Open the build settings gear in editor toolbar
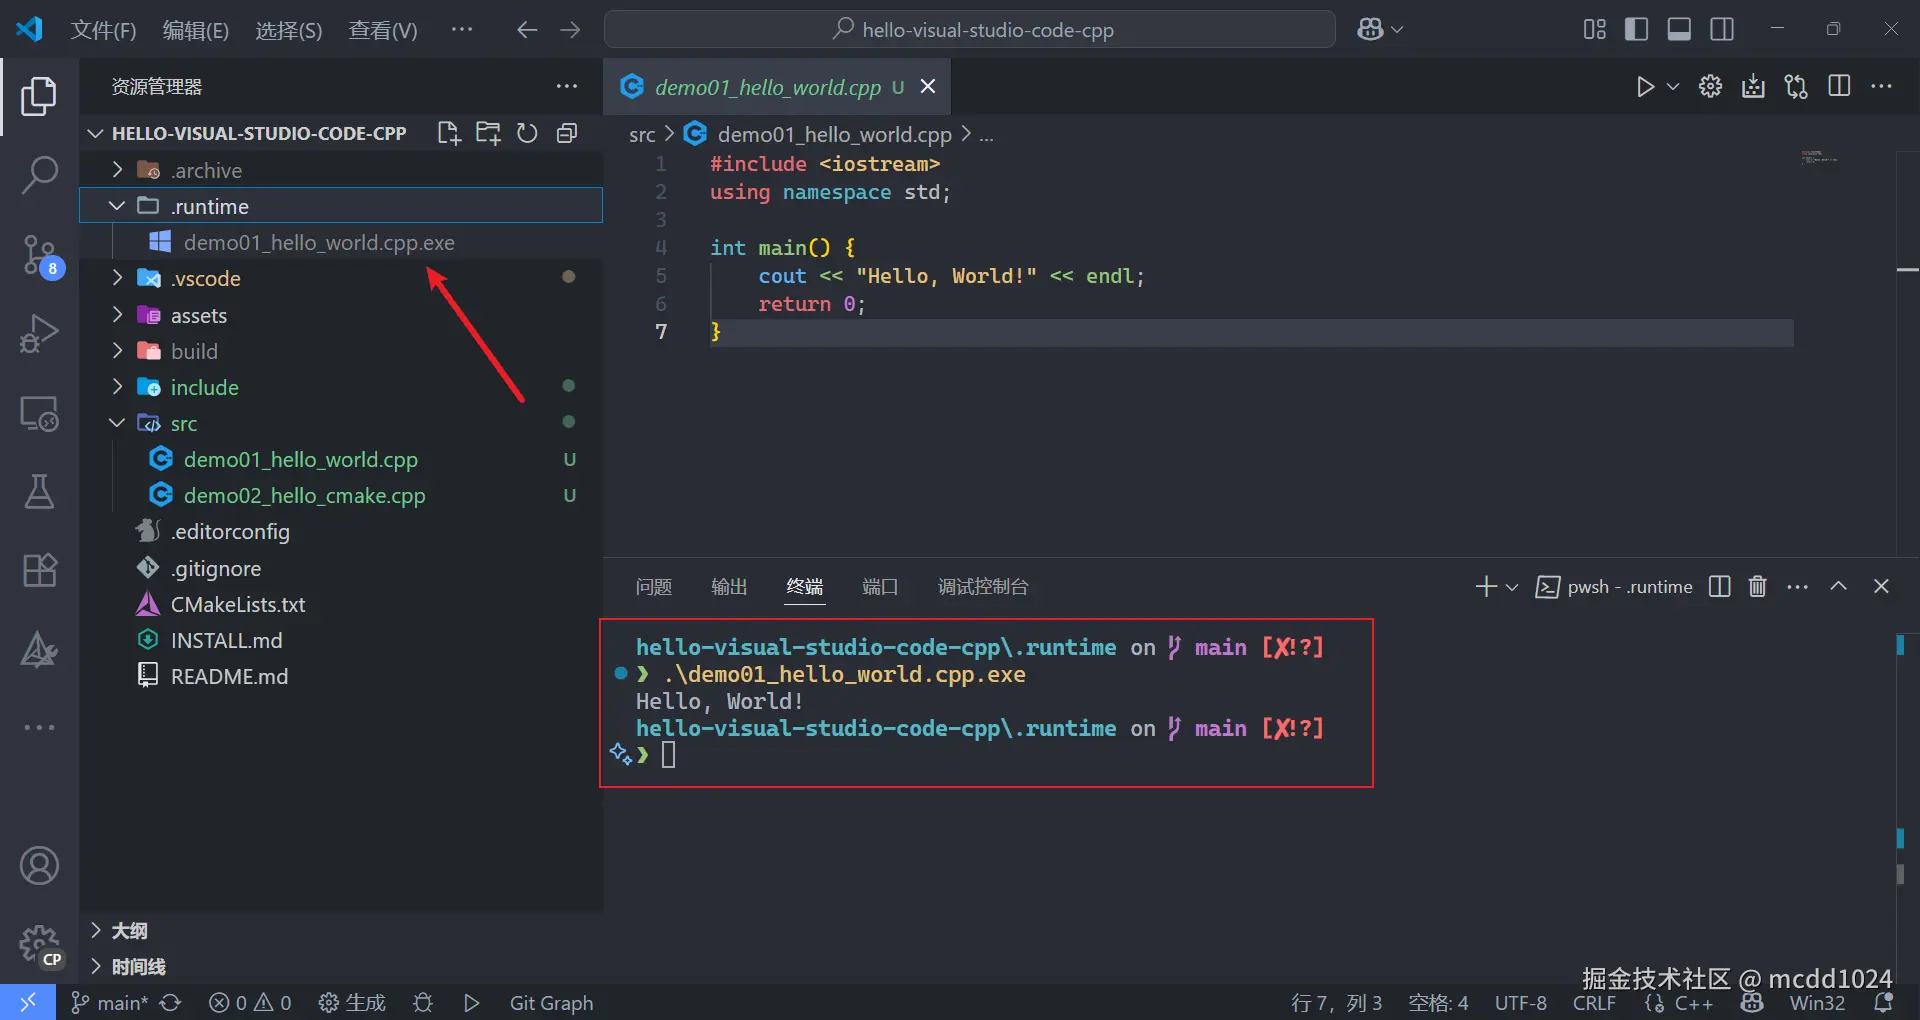 pyautogui.click(x=1710, y=87)
